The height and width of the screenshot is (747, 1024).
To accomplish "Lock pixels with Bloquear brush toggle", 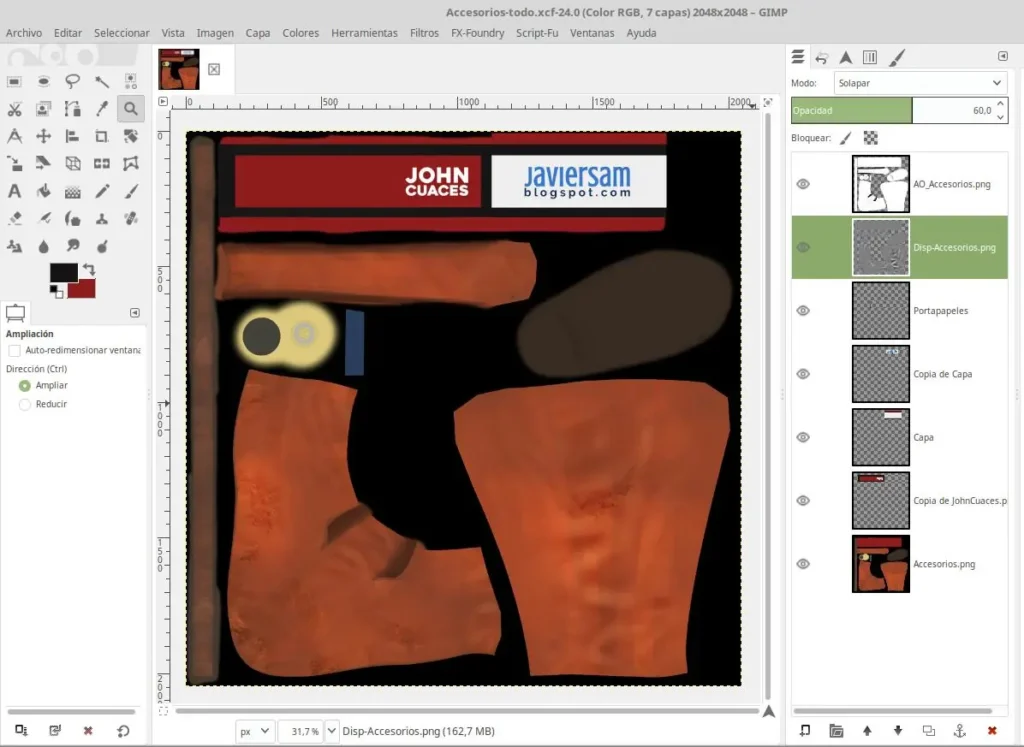I will pyautogui.click(x=846, y=138).
